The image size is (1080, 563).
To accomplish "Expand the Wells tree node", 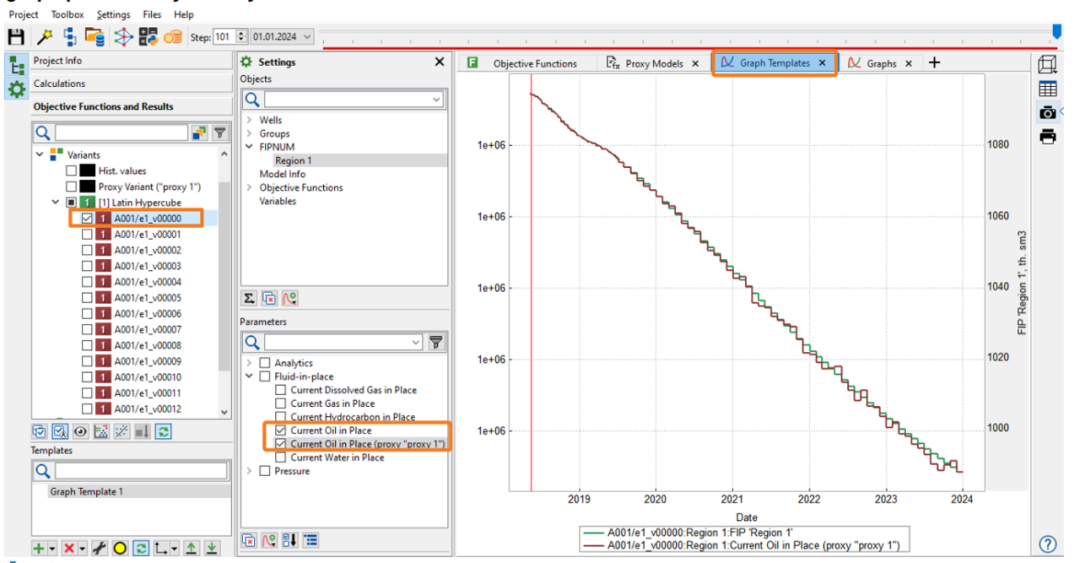I will [x=248, y=120].
